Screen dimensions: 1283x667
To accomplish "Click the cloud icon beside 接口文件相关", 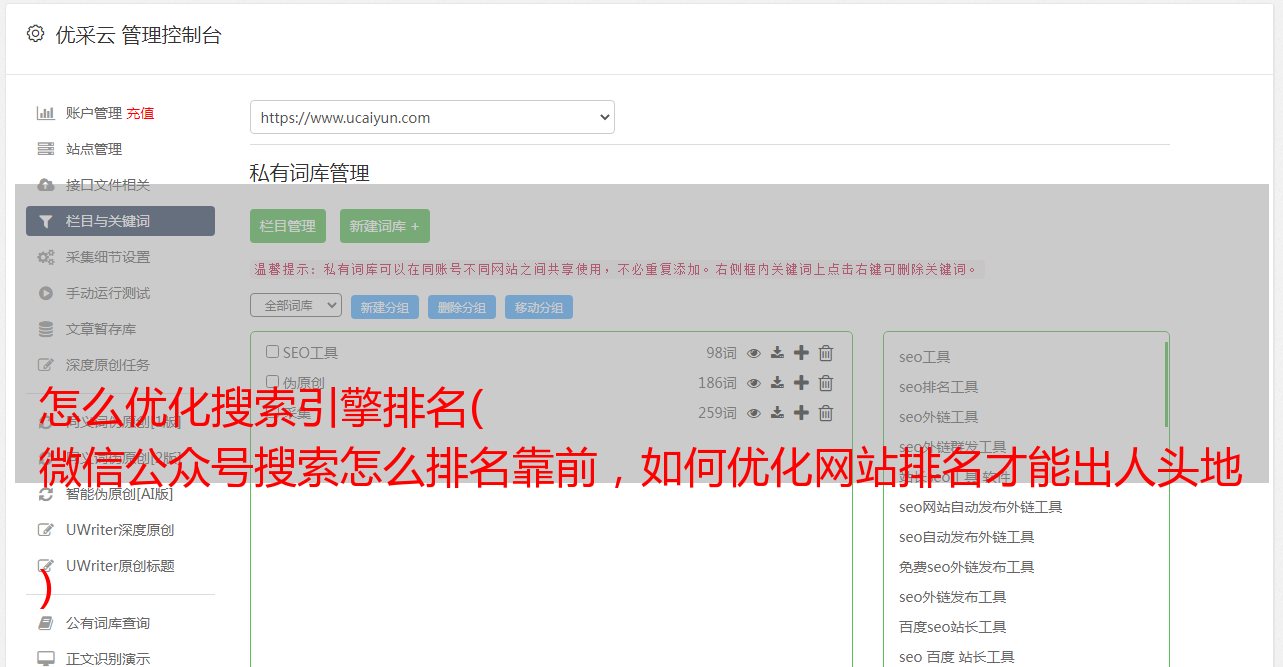I will (x=45, y=185).
